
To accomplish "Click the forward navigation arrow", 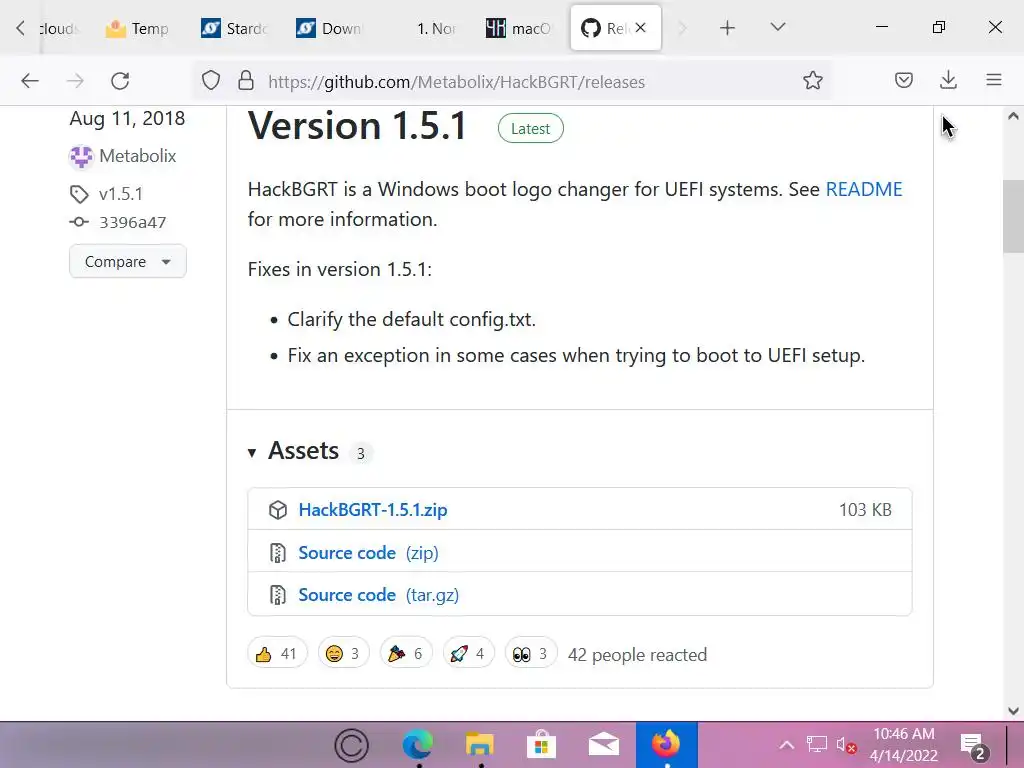I will point(75,81).
